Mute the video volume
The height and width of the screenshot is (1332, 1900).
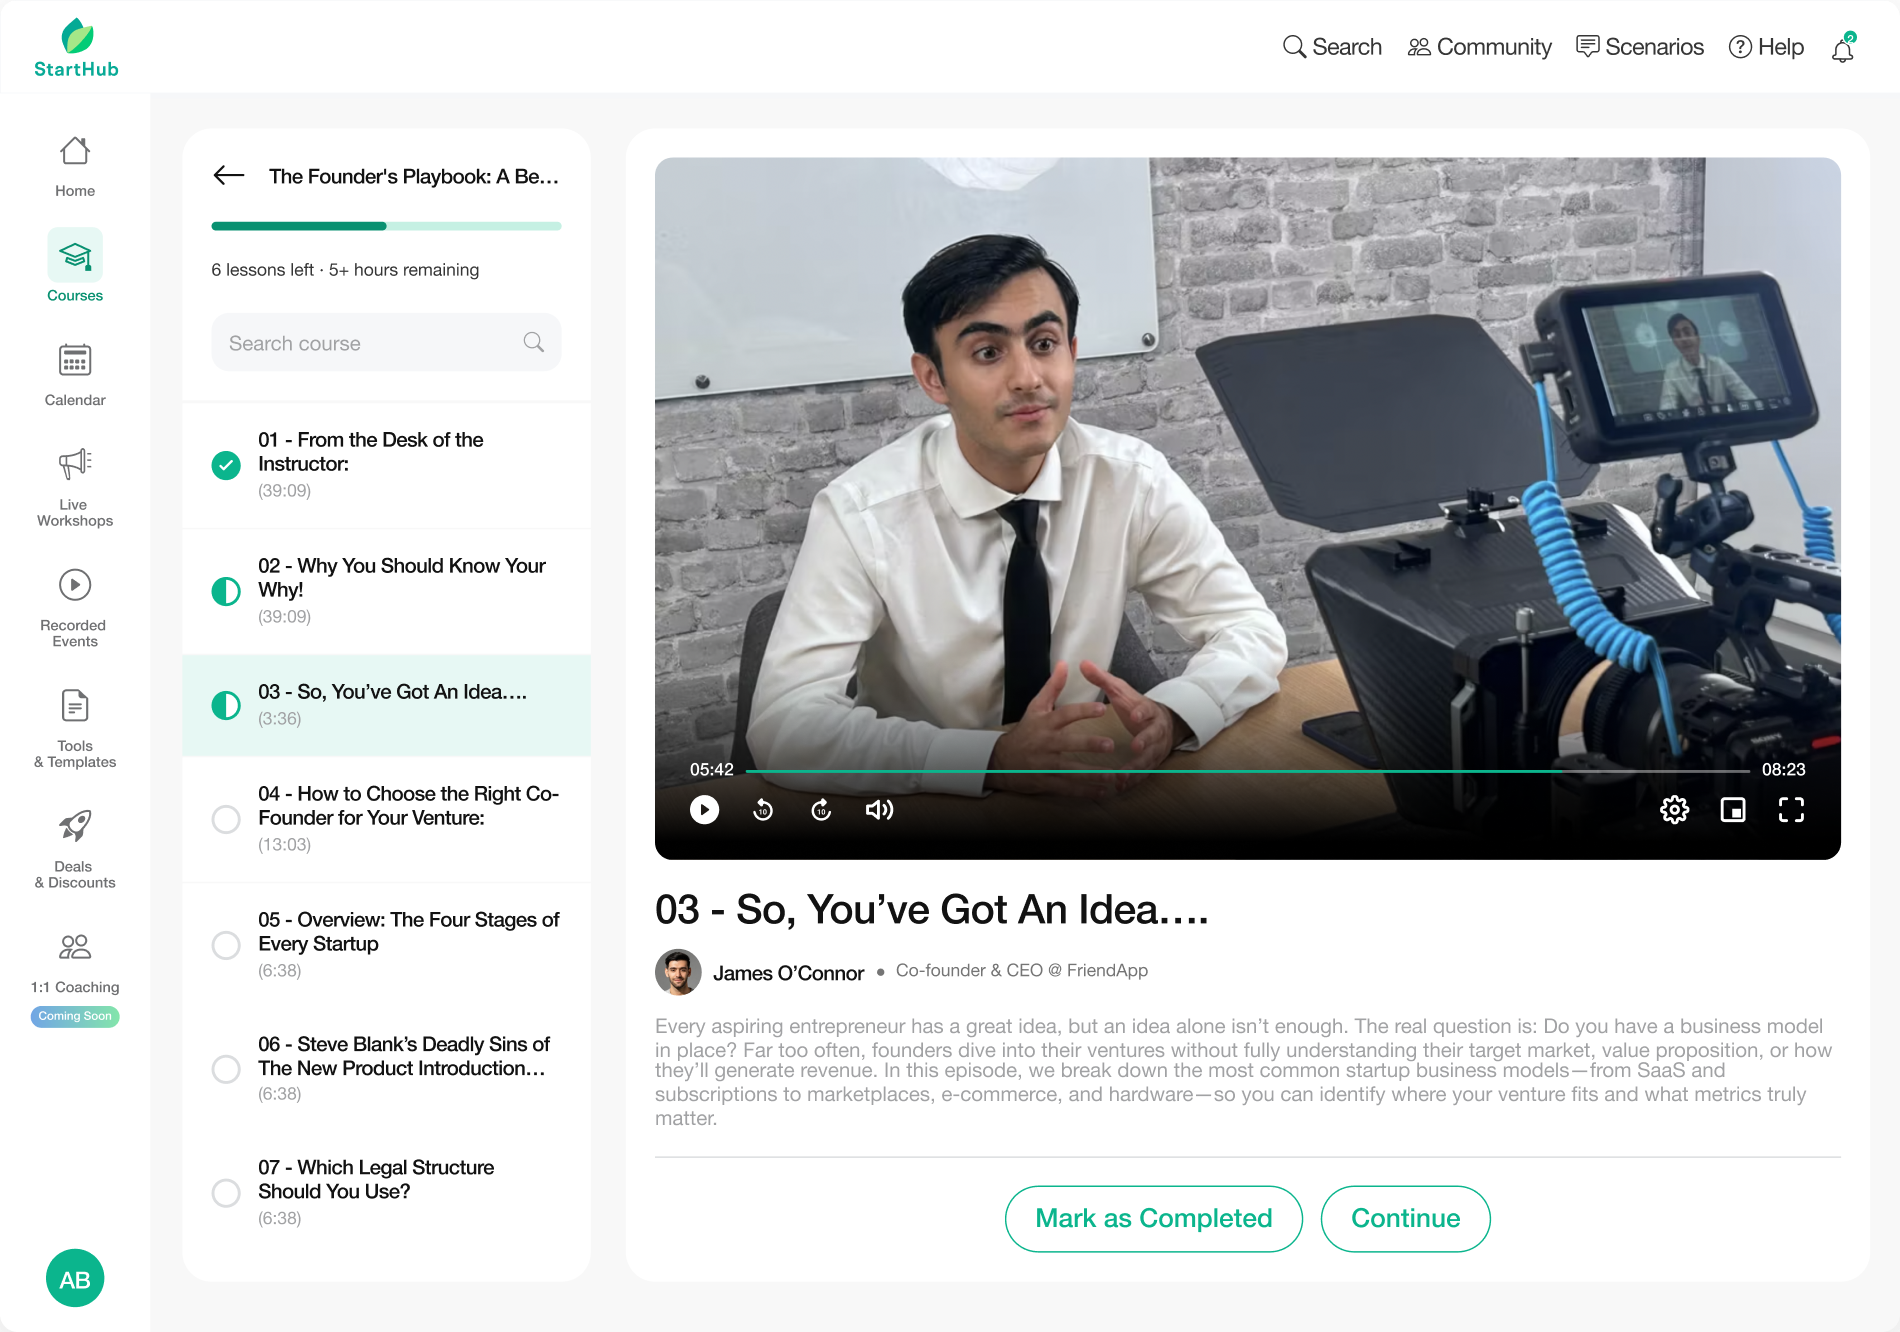point(879,810)
